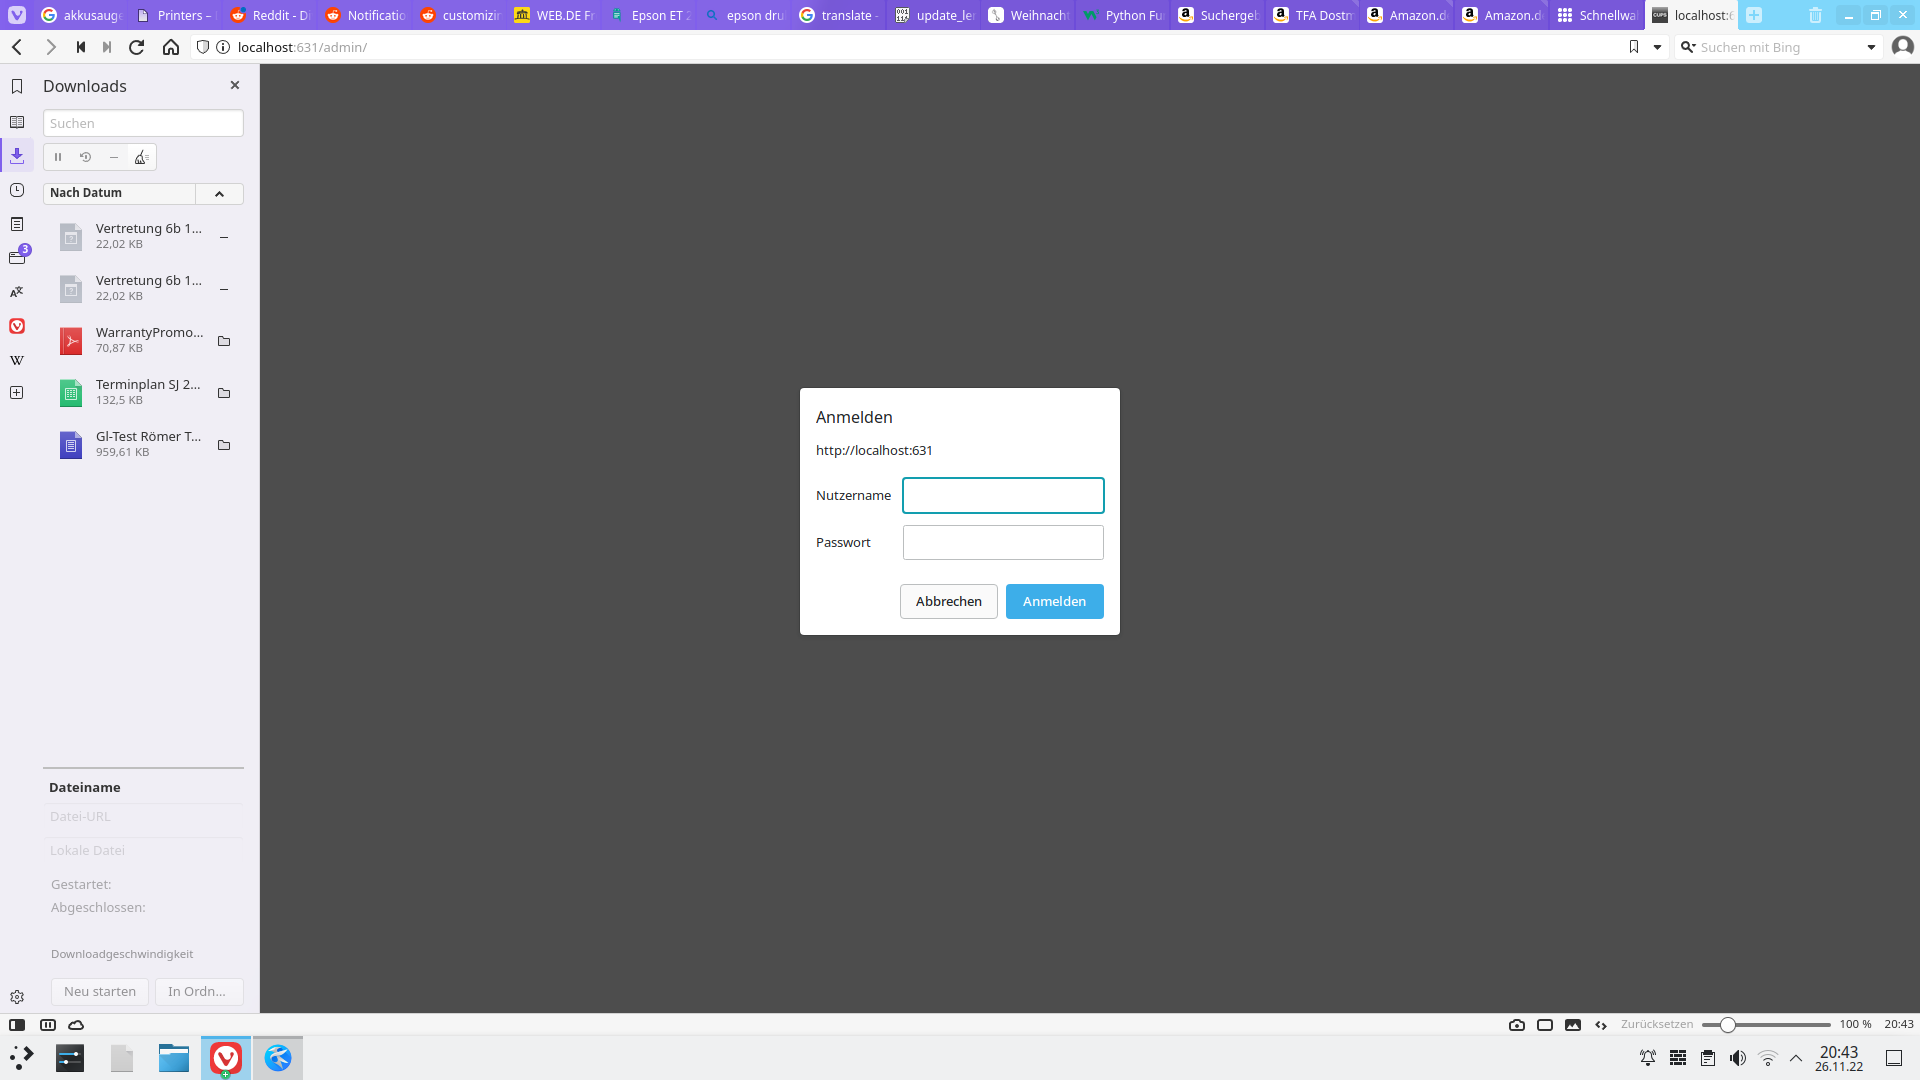This screenshot has width=1920, height=1080.
Task: Adjust the page zoom slider
Action: 1727,1025
